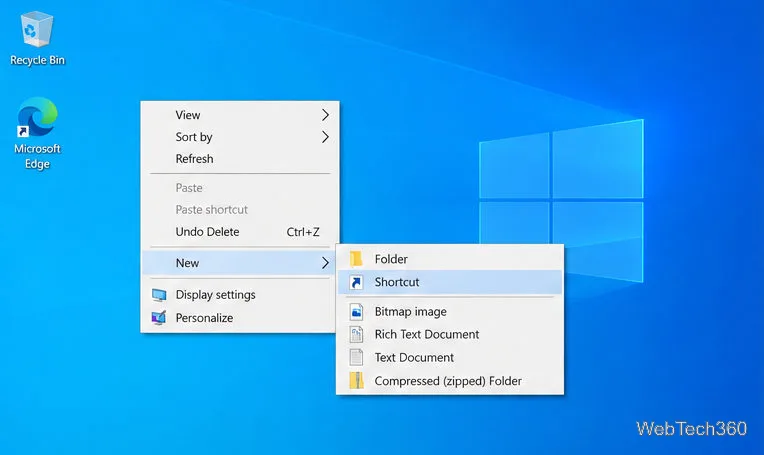Select Refresh from the context menu
This screenshot has height=455, width=764.
(240, 159)
